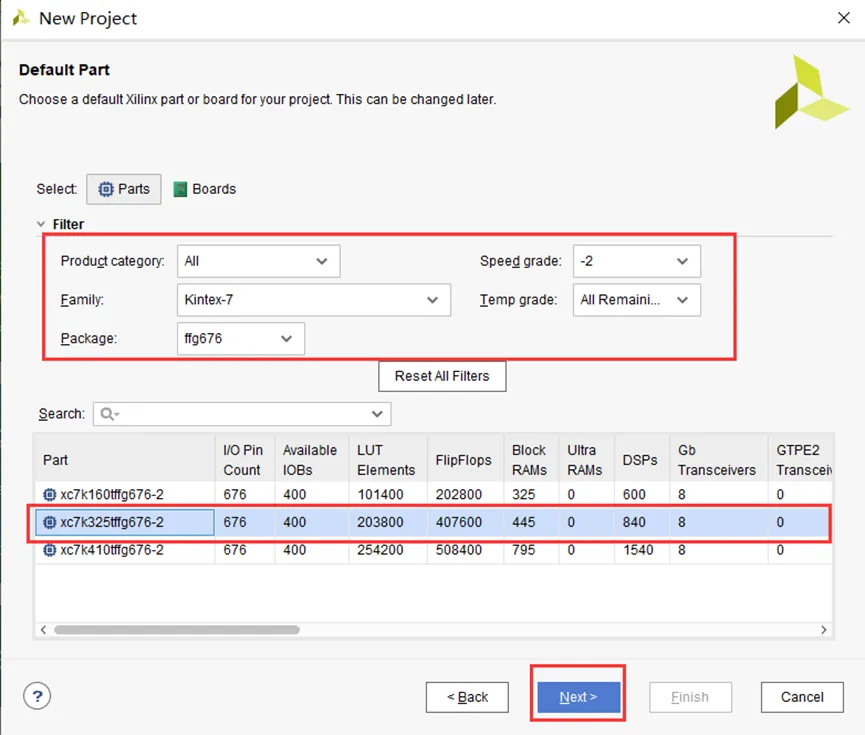Screen dimensions: 865x735
Task: Select part xc7k410tffg676-2 row
Action: (434, 550)
